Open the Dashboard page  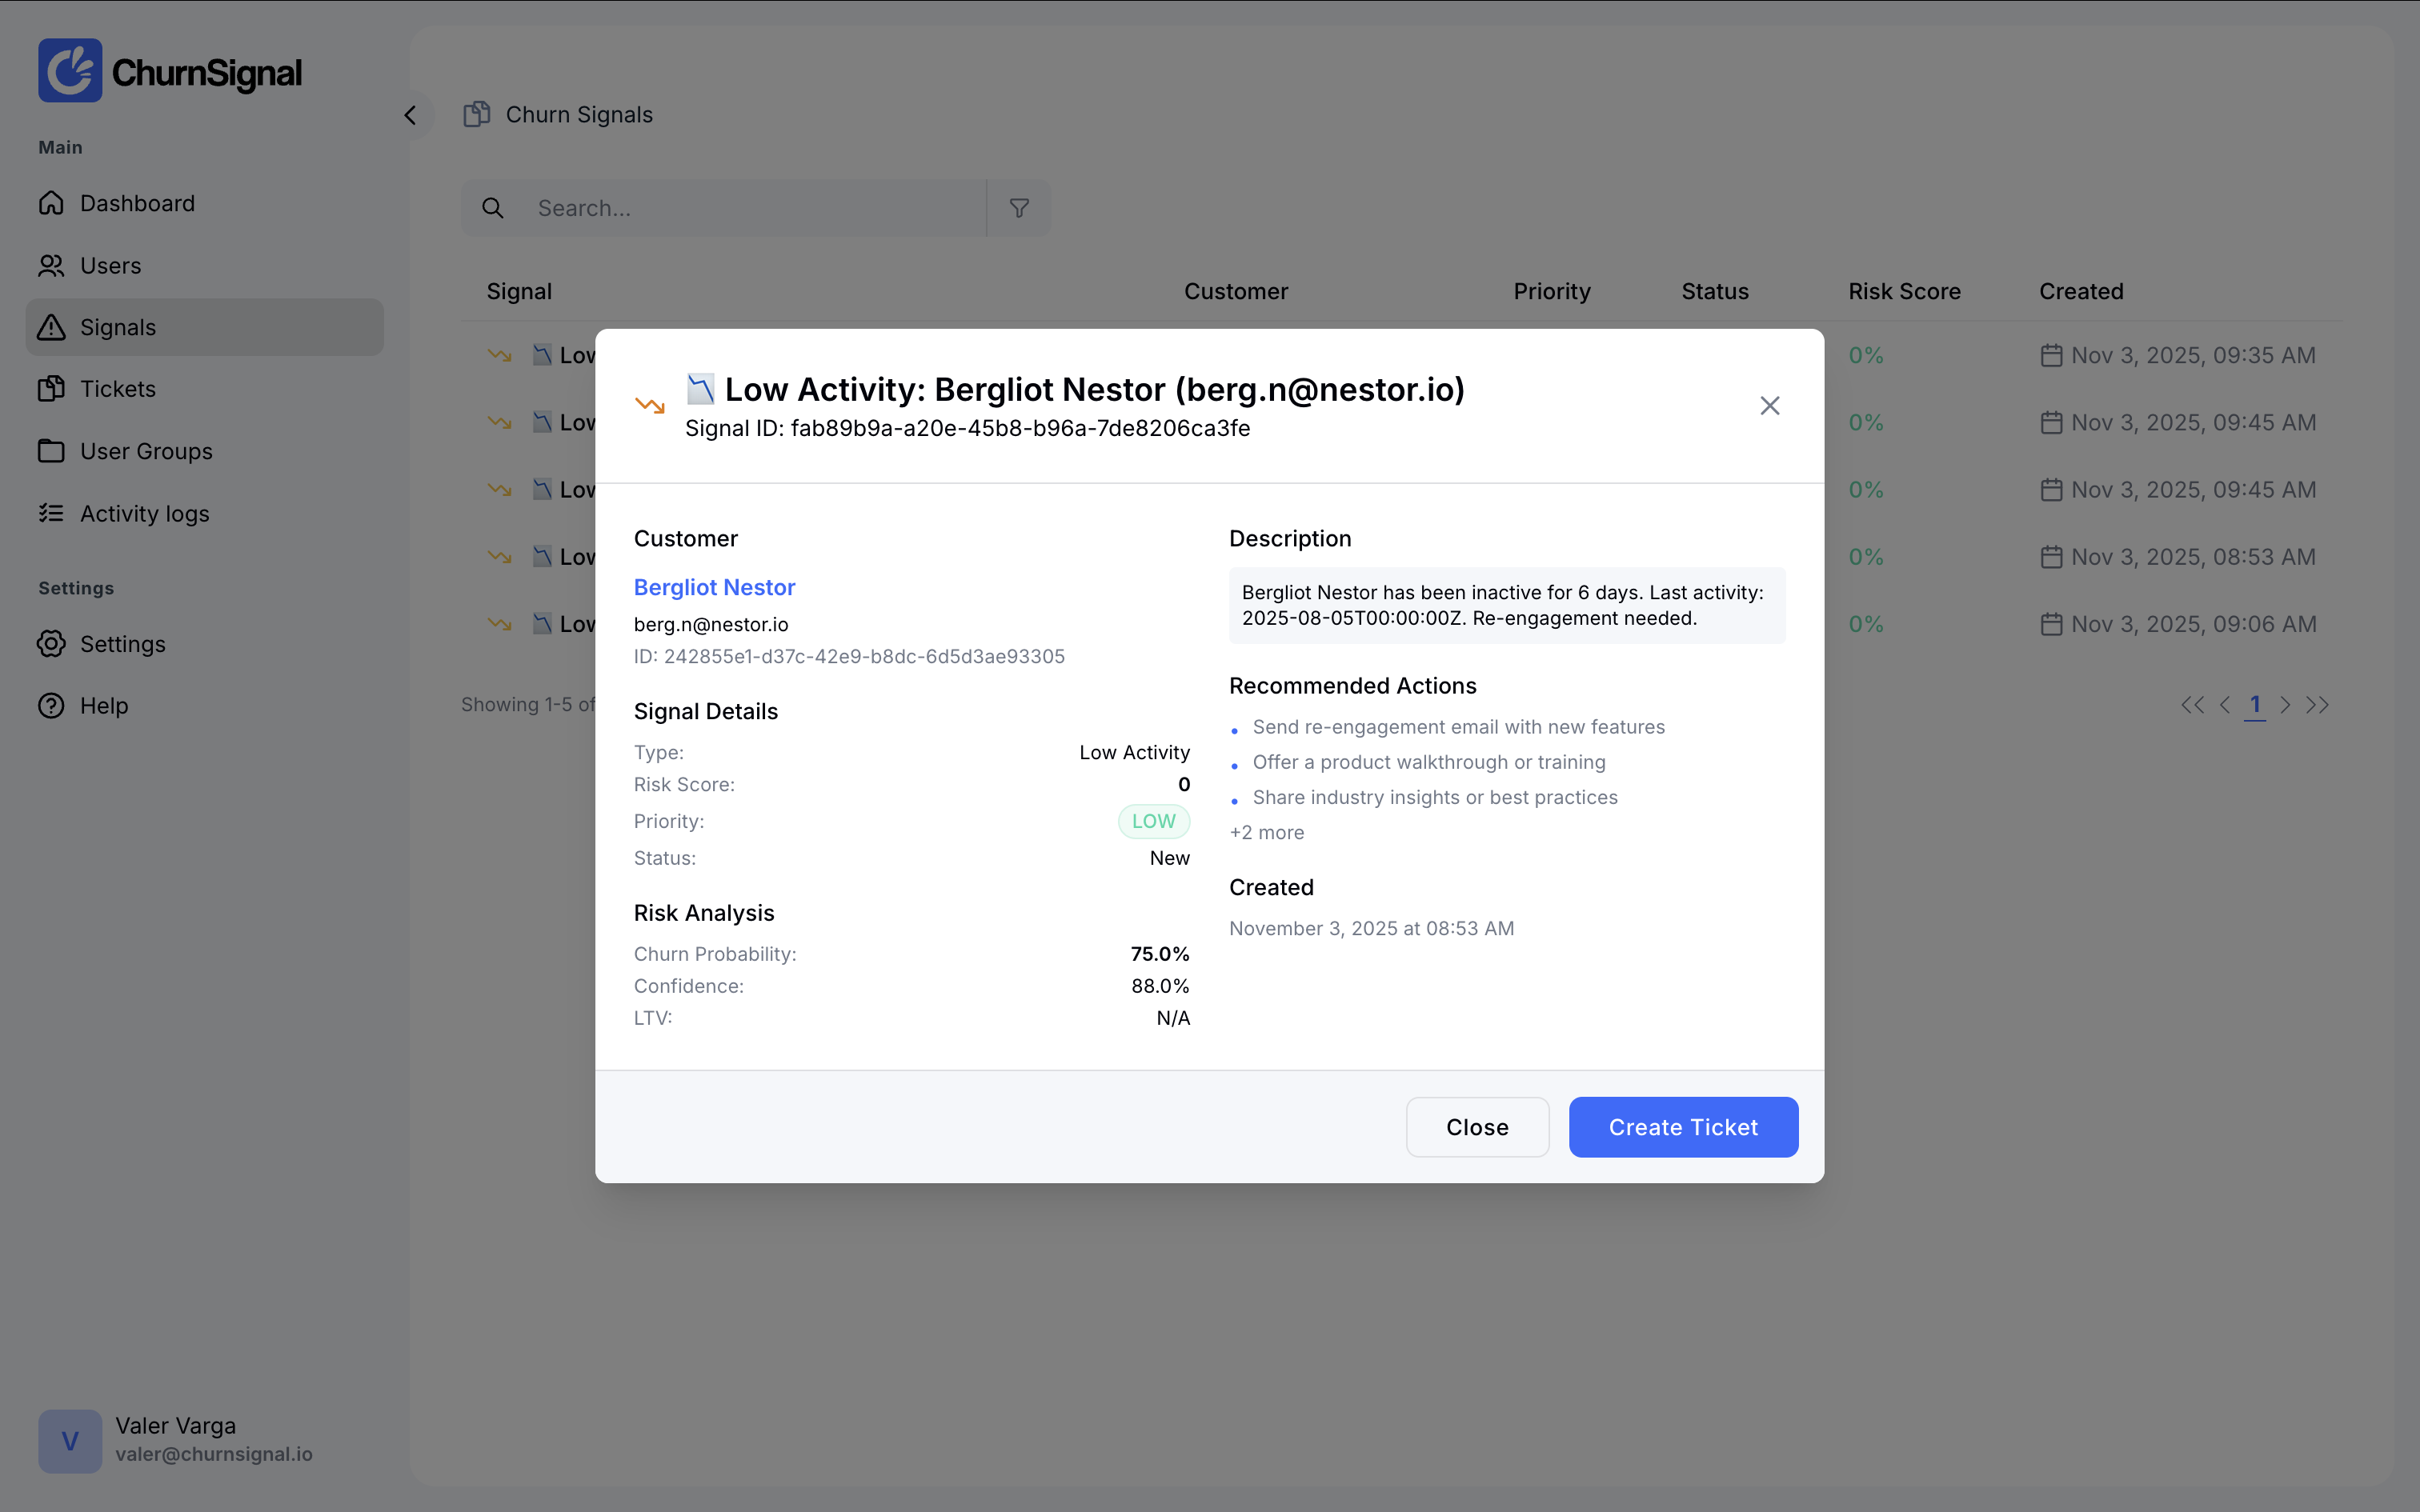coord(137,204)
